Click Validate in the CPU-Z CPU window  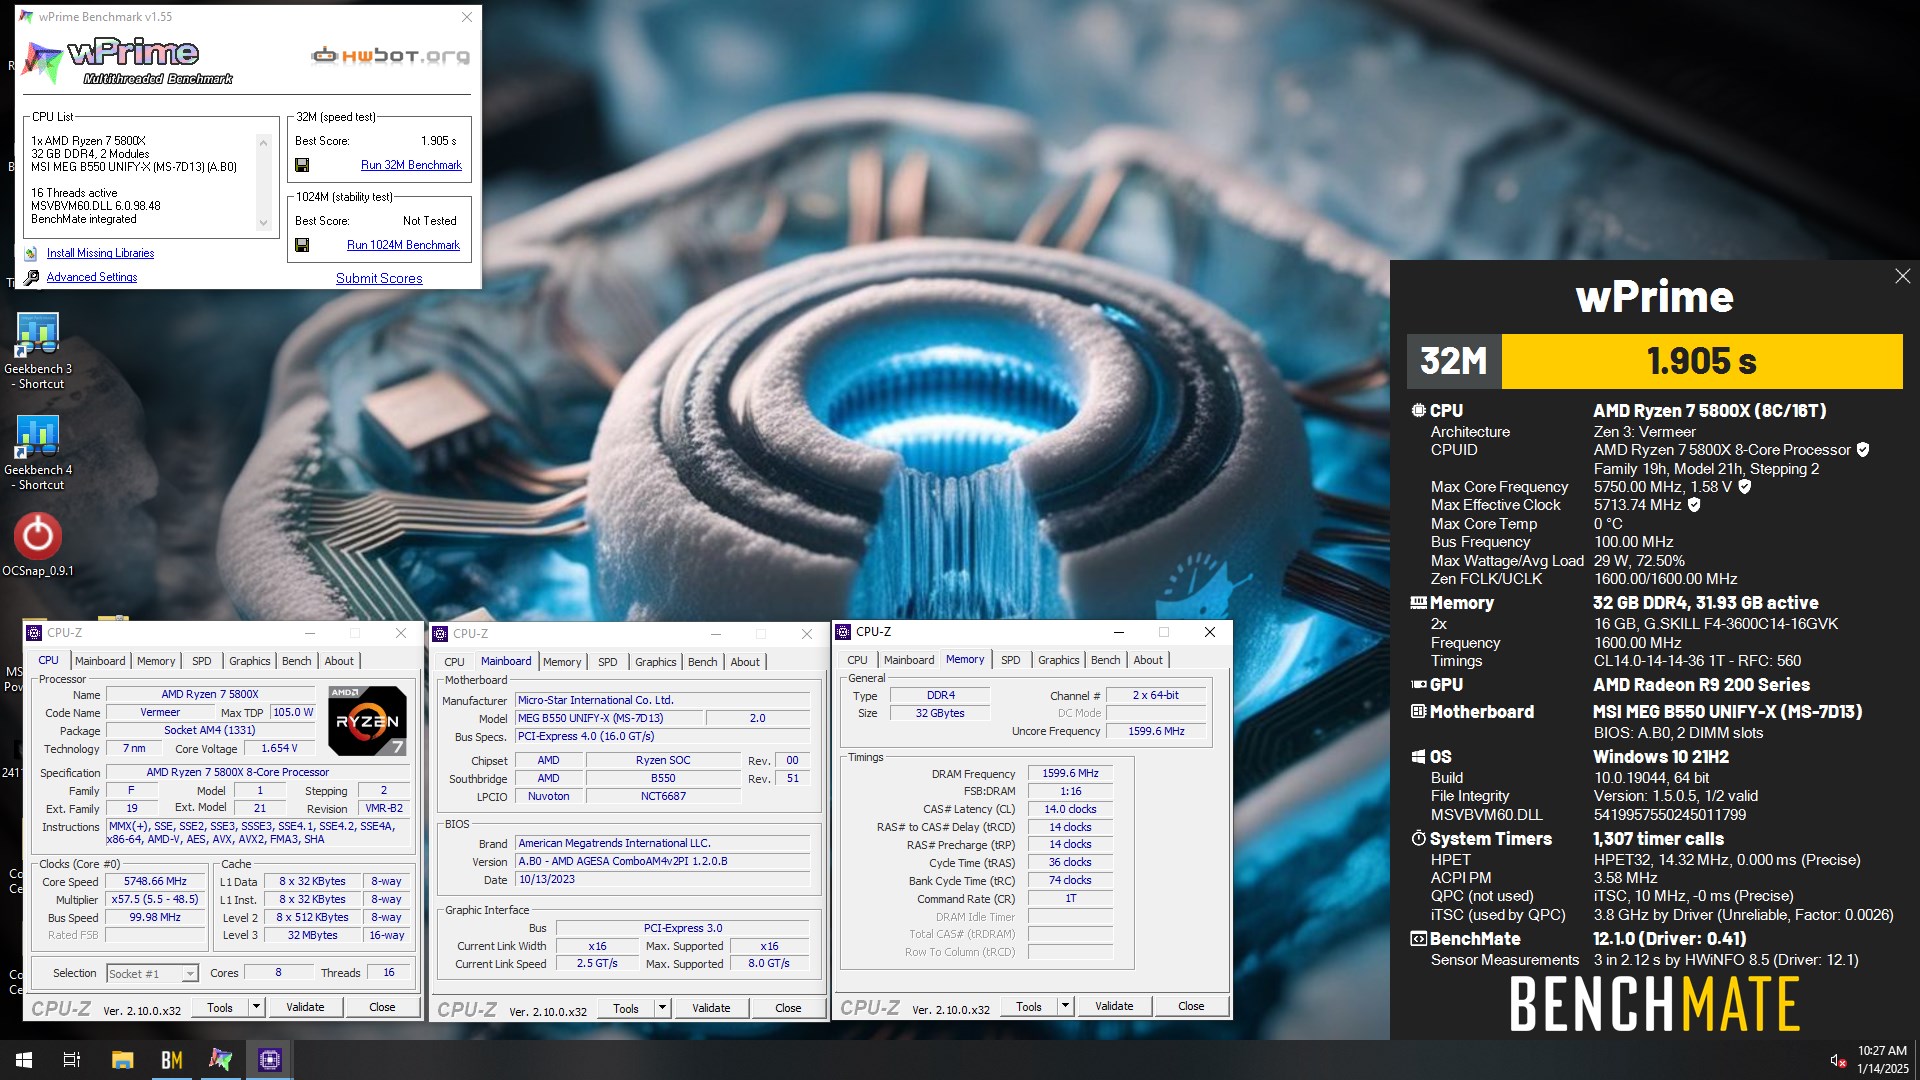[x=305, y=1008]
